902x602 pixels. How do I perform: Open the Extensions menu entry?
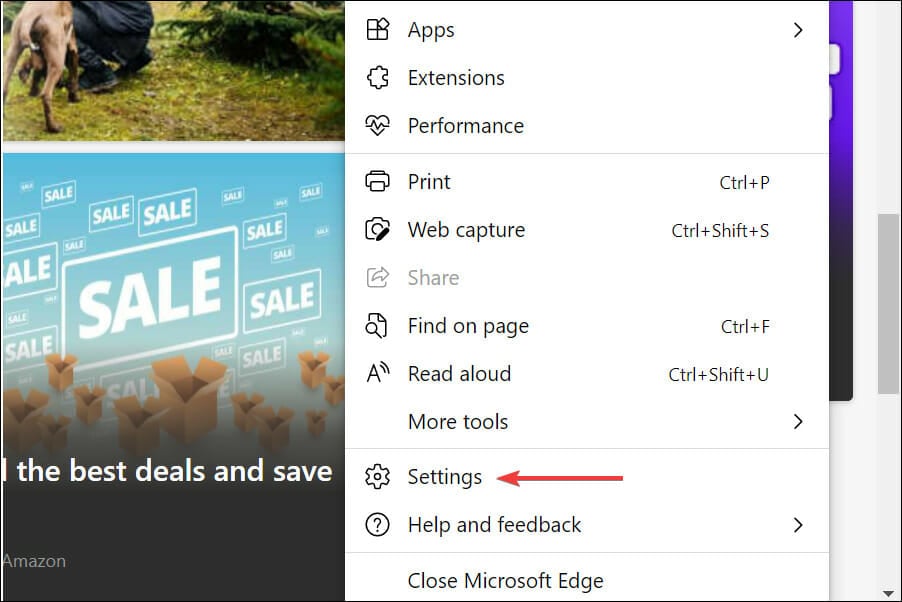[587, 78]
